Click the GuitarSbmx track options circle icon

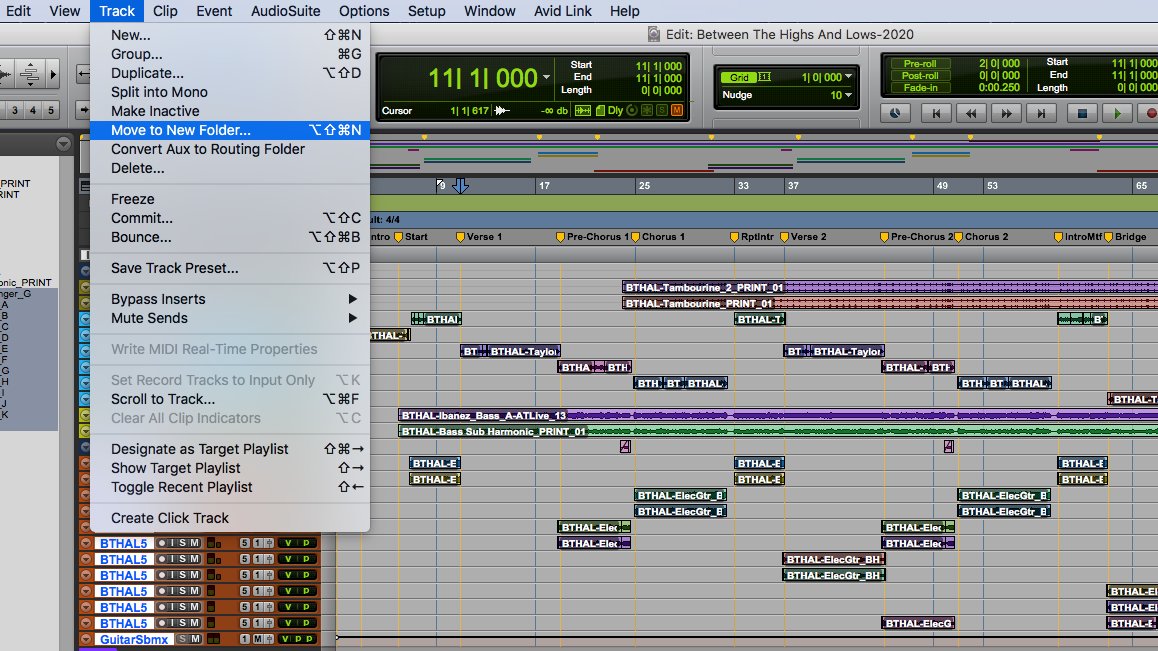click(x=86, y=638)
